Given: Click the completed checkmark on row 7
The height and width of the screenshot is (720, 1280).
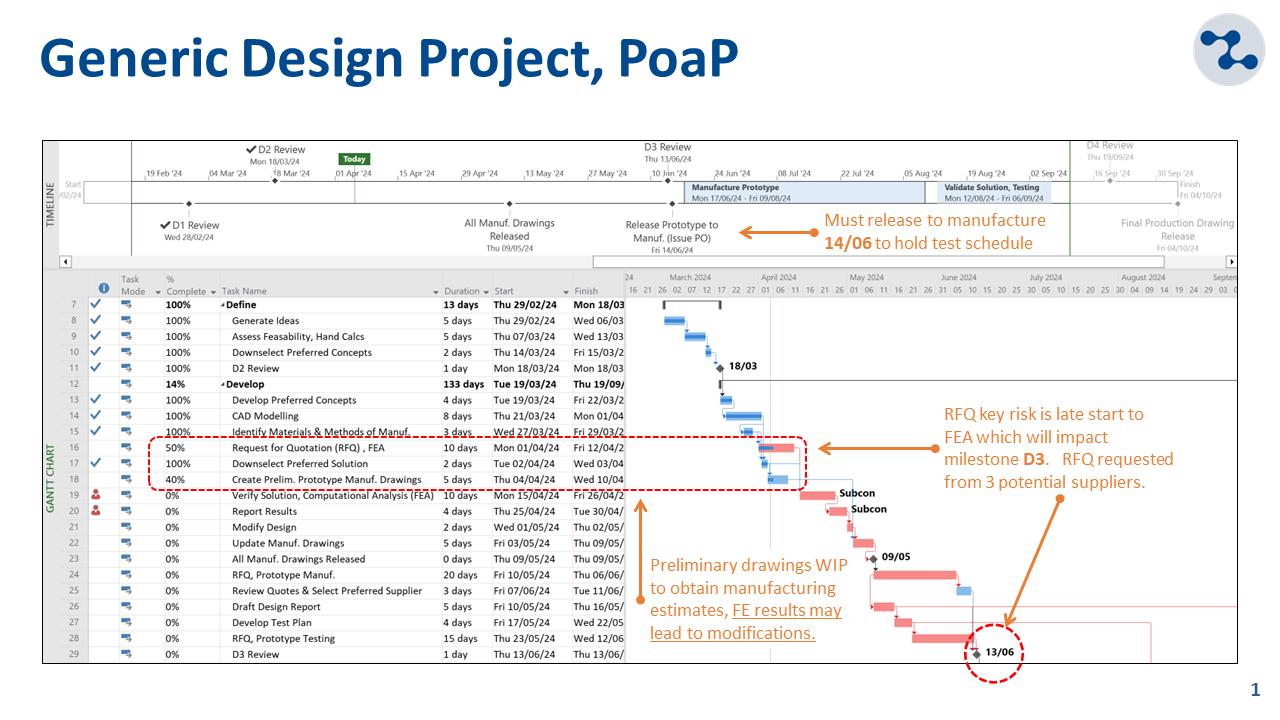Looking at the screenshot, I should [x=96, y=304].
